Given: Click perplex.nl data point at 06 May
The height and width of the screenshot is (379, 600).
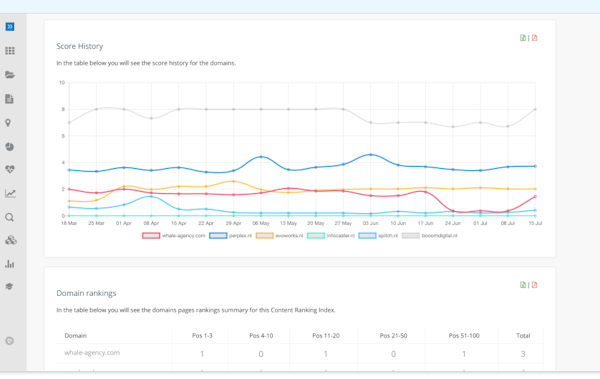Looking at the screenshot, I should (x=261, y=157).
